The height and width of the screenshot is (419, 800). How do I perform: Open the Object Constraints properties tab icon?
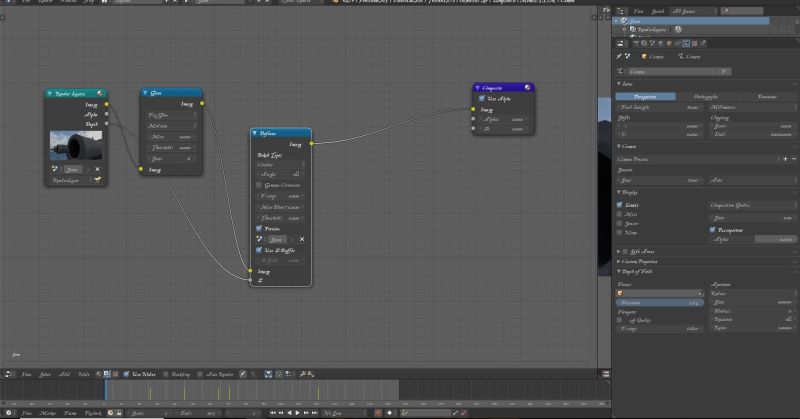678,43
